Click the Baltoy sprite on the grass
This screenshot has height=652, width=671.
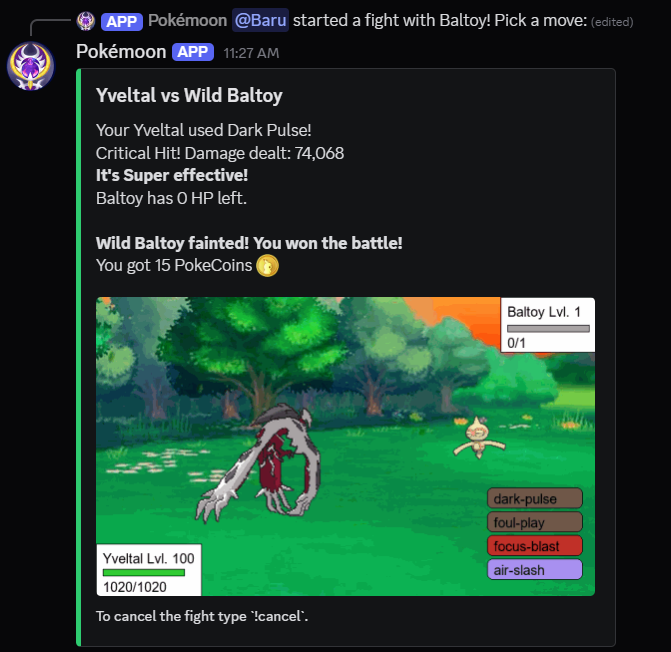coord(479,438)
